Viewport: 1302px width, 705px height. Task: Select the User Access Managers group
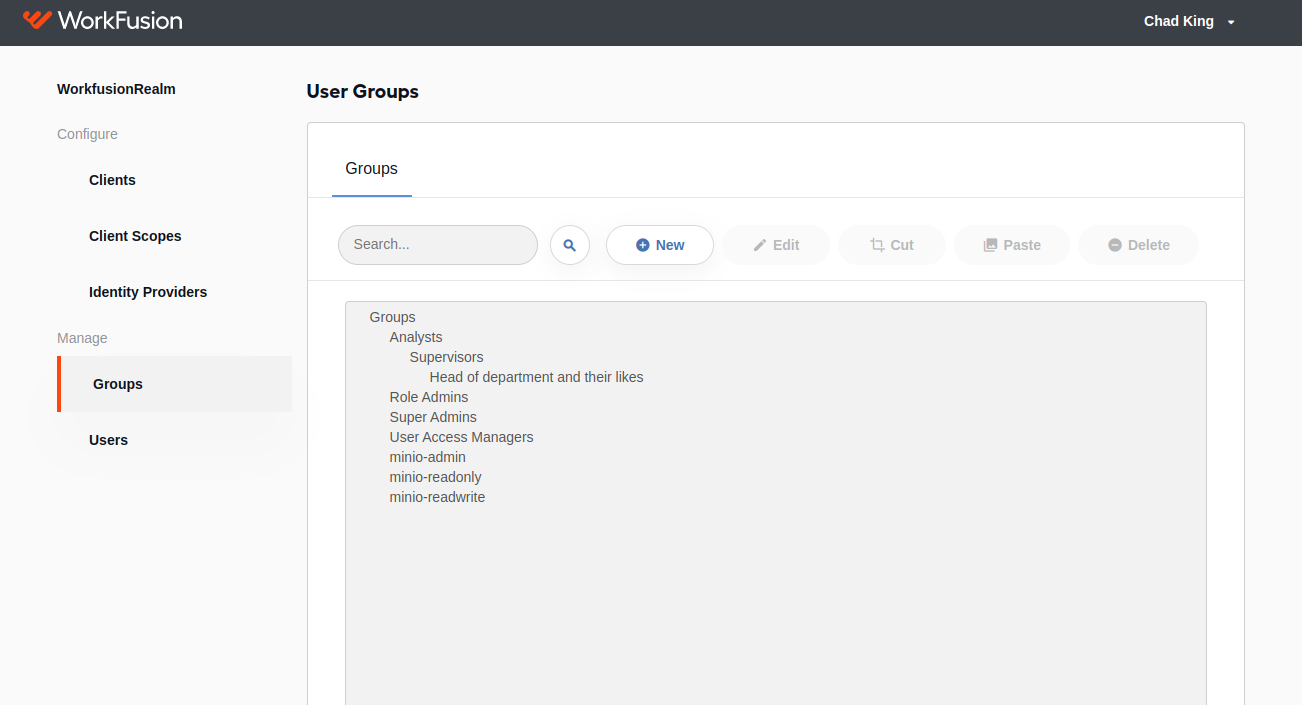coord(461,437)
